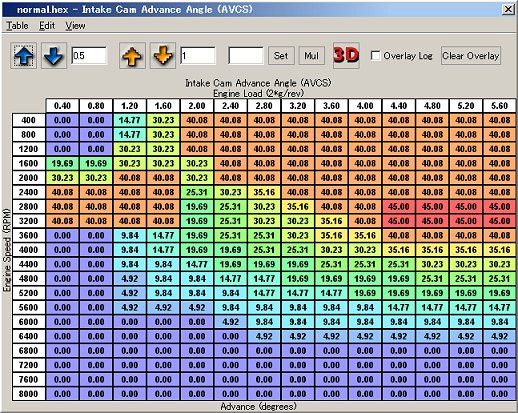
Task: Click the blue up arrow increment icon
Action: click(24, 56)
